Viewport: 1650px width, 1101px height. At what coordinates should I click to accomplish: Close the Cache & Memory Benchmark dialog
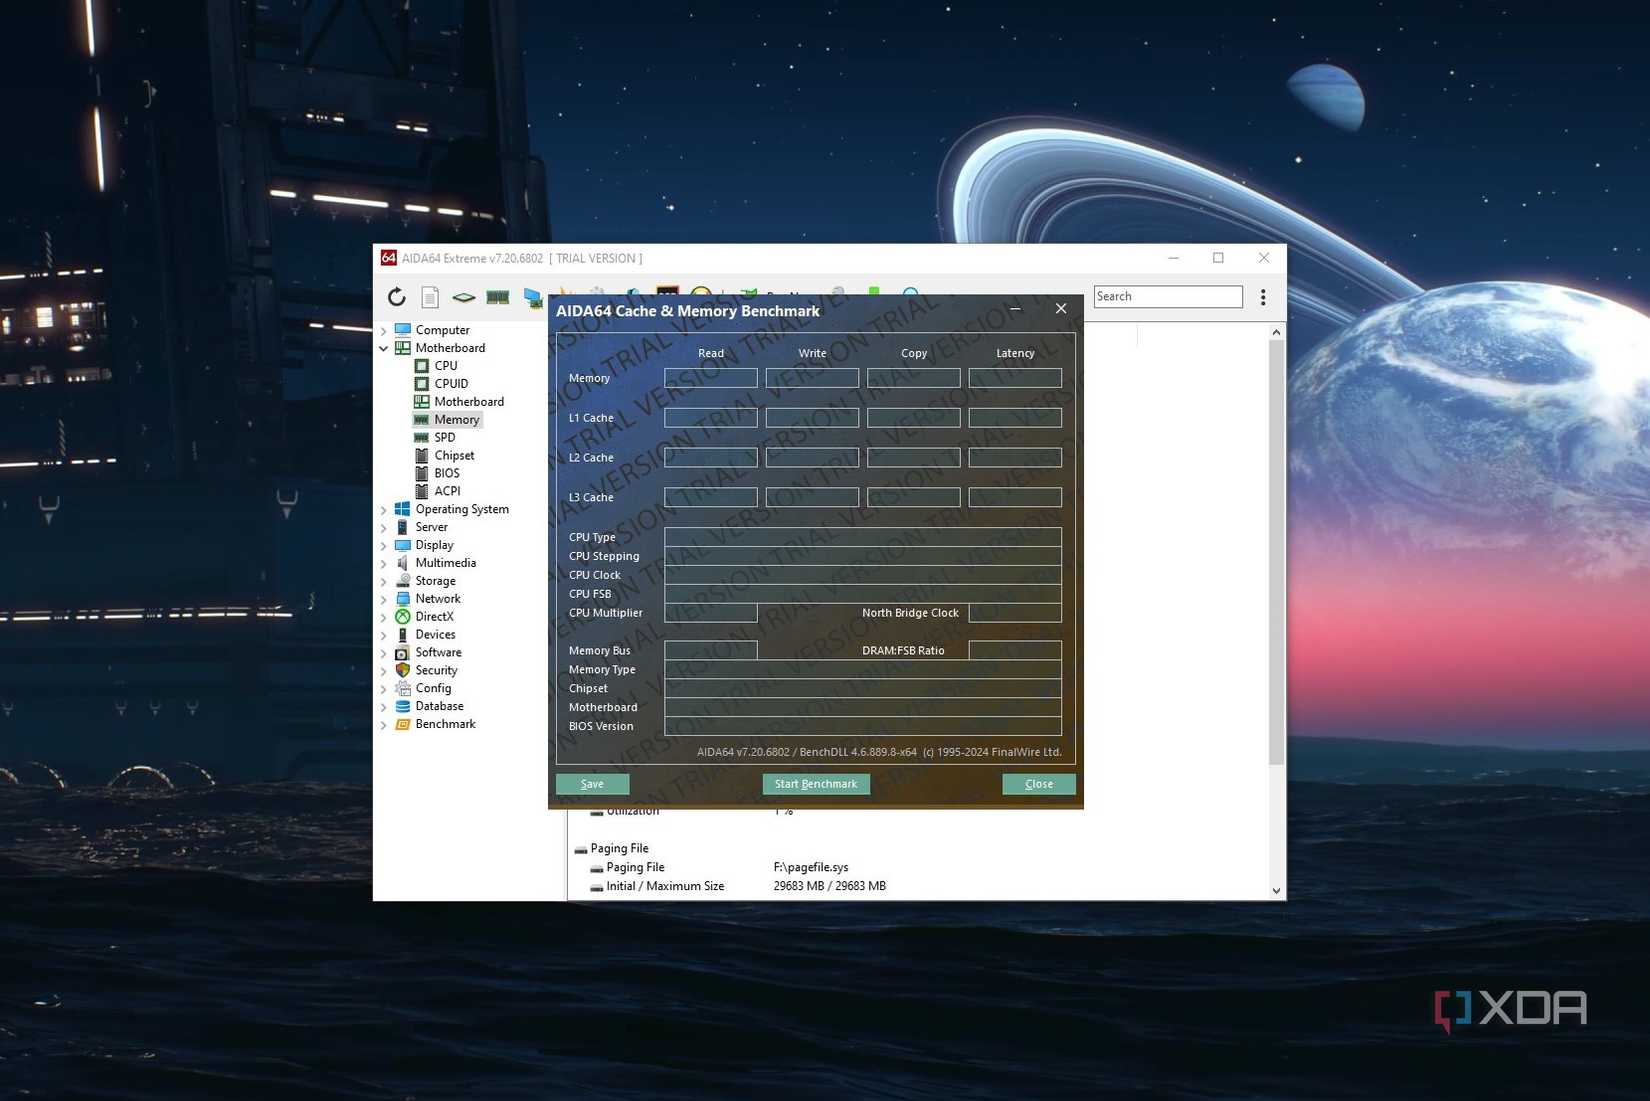1060,309
